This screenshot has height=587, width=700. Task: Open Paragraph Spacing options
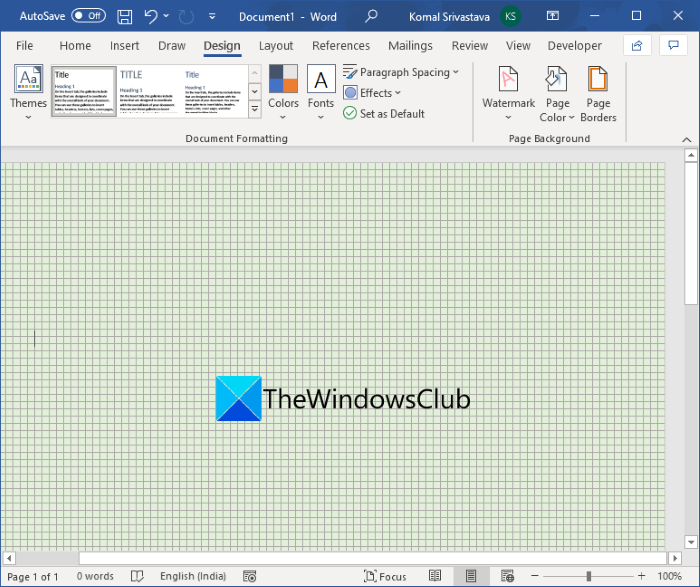click(x=400, y=72)
